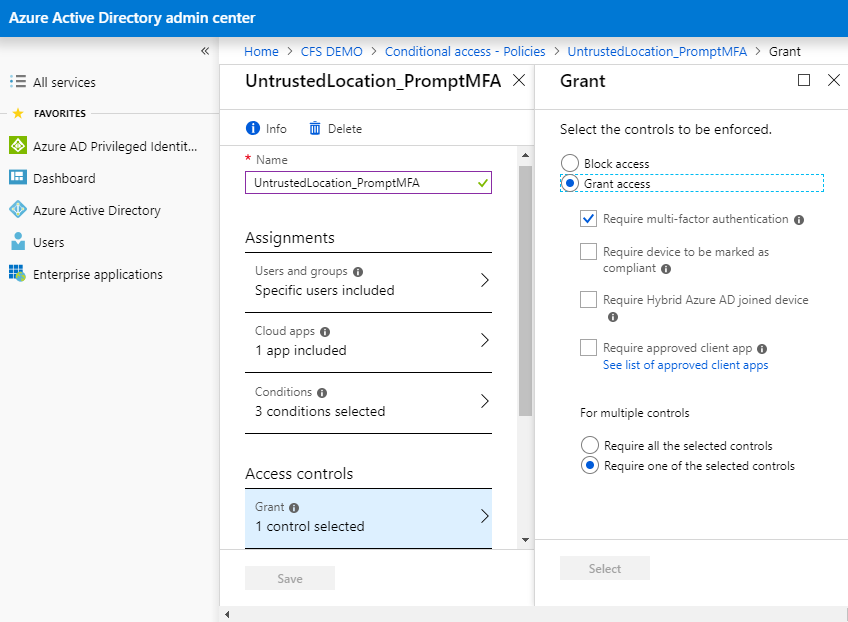Show info for Require multi-factor authentication
The image size is (848, 622).
point(799,220)
